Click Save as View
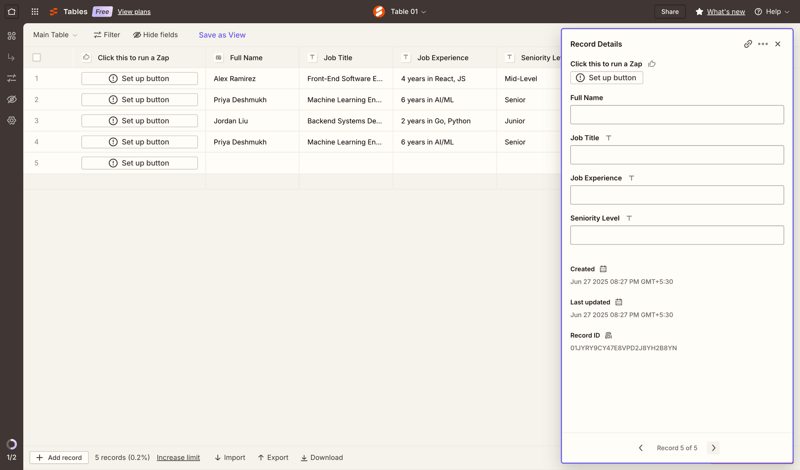 click(x=222, y=35)
